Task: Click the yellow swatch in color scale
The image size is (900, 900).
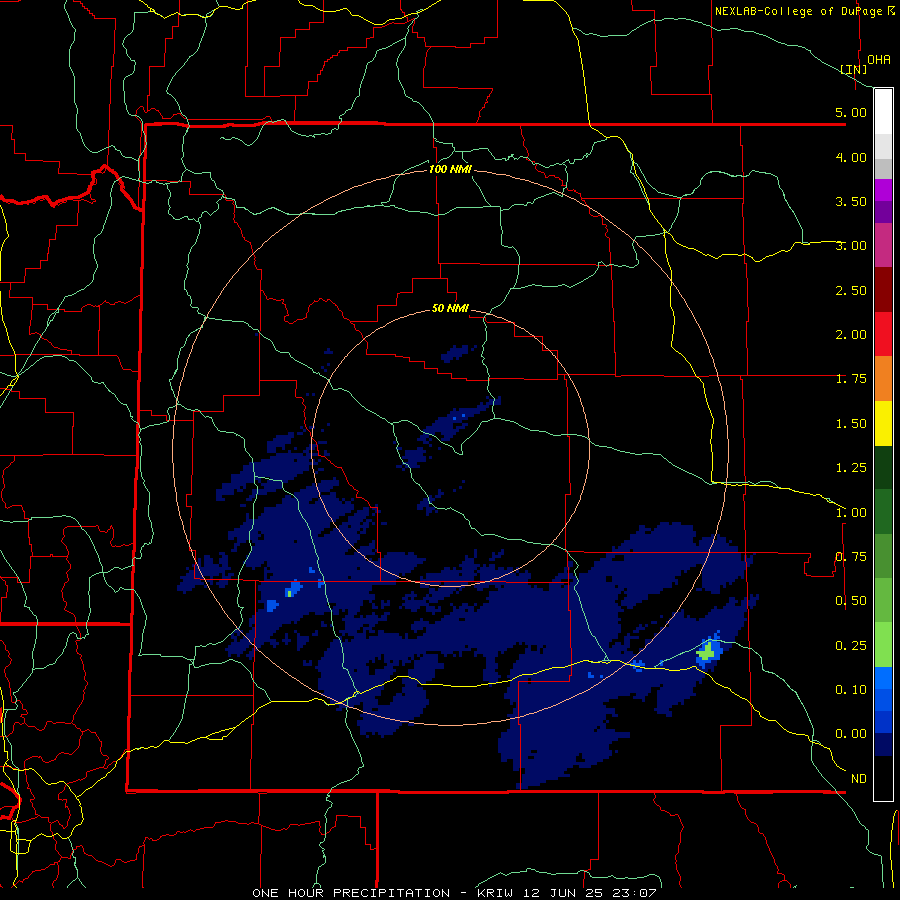Action: click(883, 423)
